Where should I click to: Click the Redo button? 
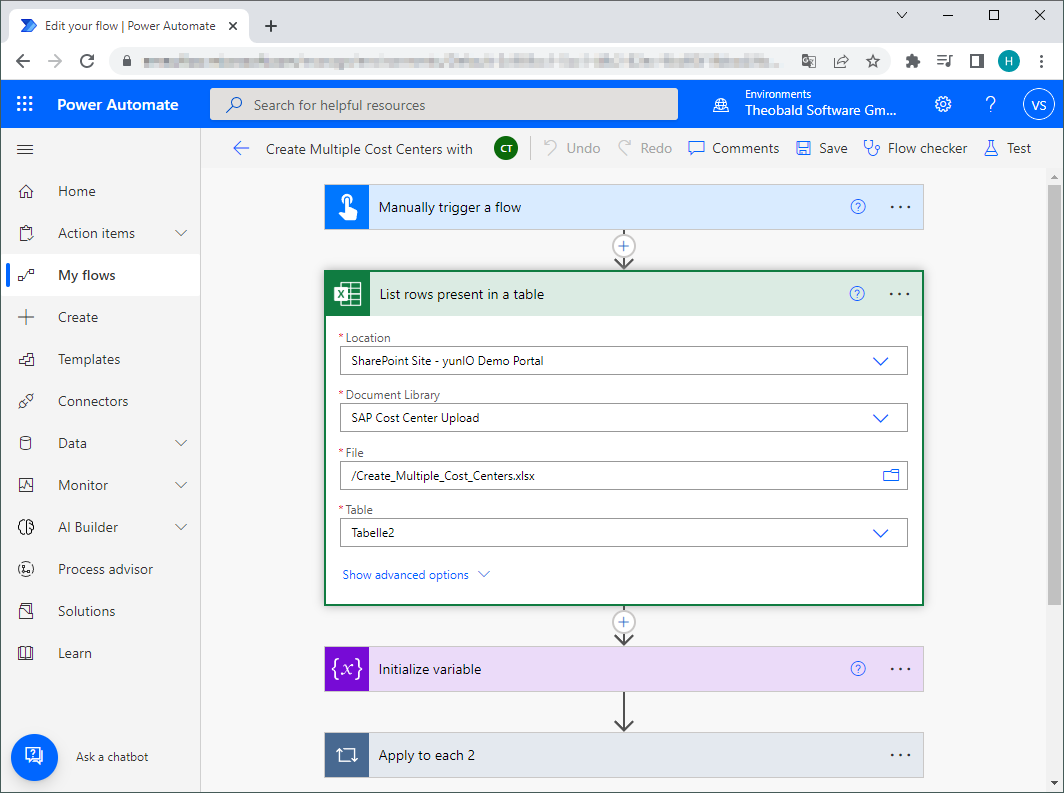(645, 148)
